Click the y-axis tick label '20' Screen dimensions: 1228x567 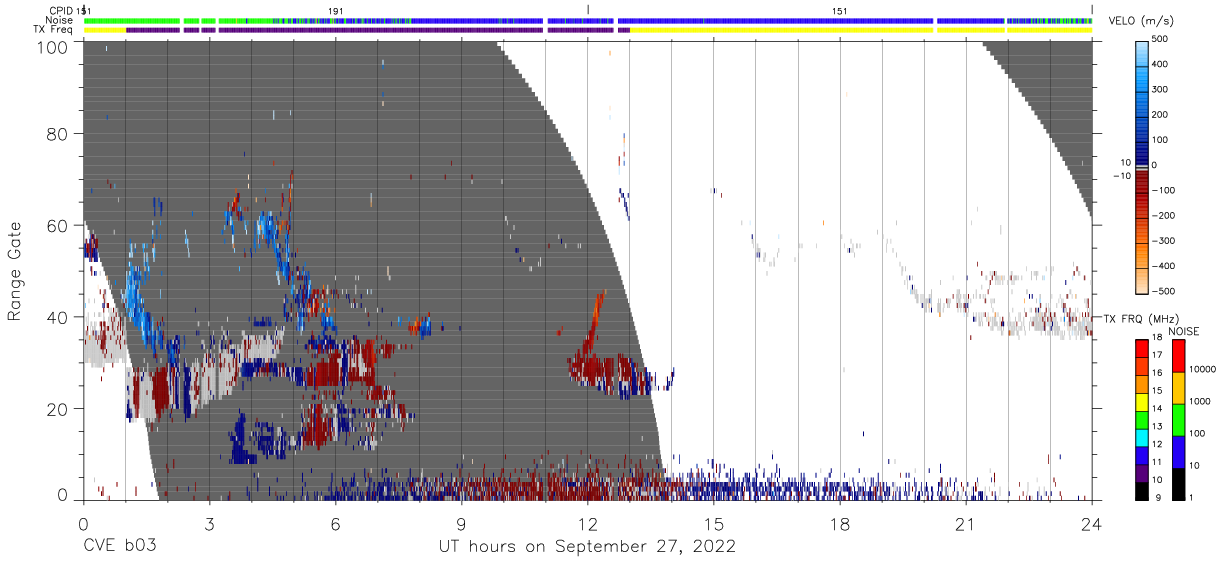coord(58,409)
